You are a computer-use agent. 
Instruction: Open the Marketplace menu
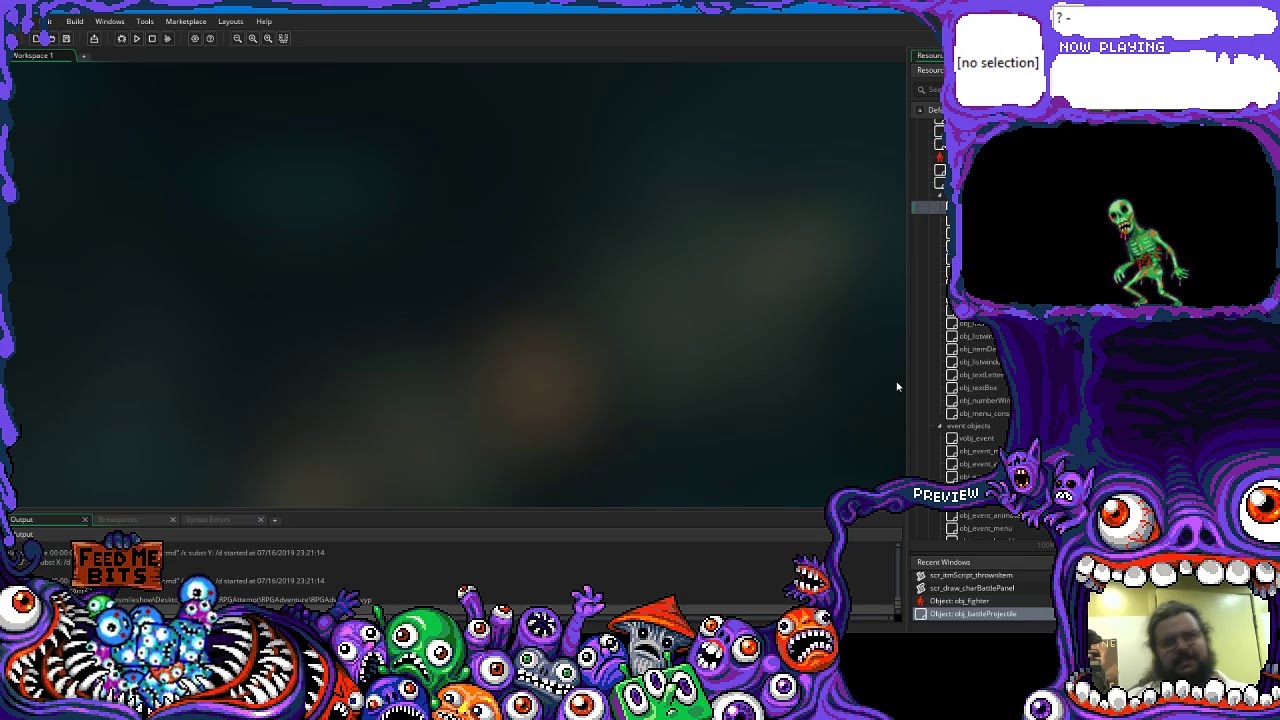coord(186,21)
